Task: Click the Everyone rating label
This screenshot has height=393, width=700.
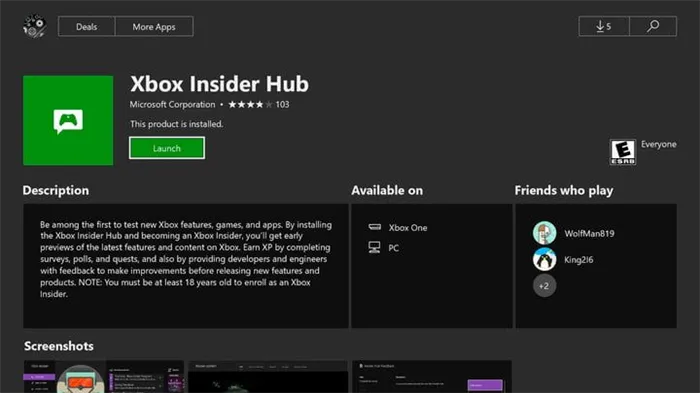Action: 658,144
